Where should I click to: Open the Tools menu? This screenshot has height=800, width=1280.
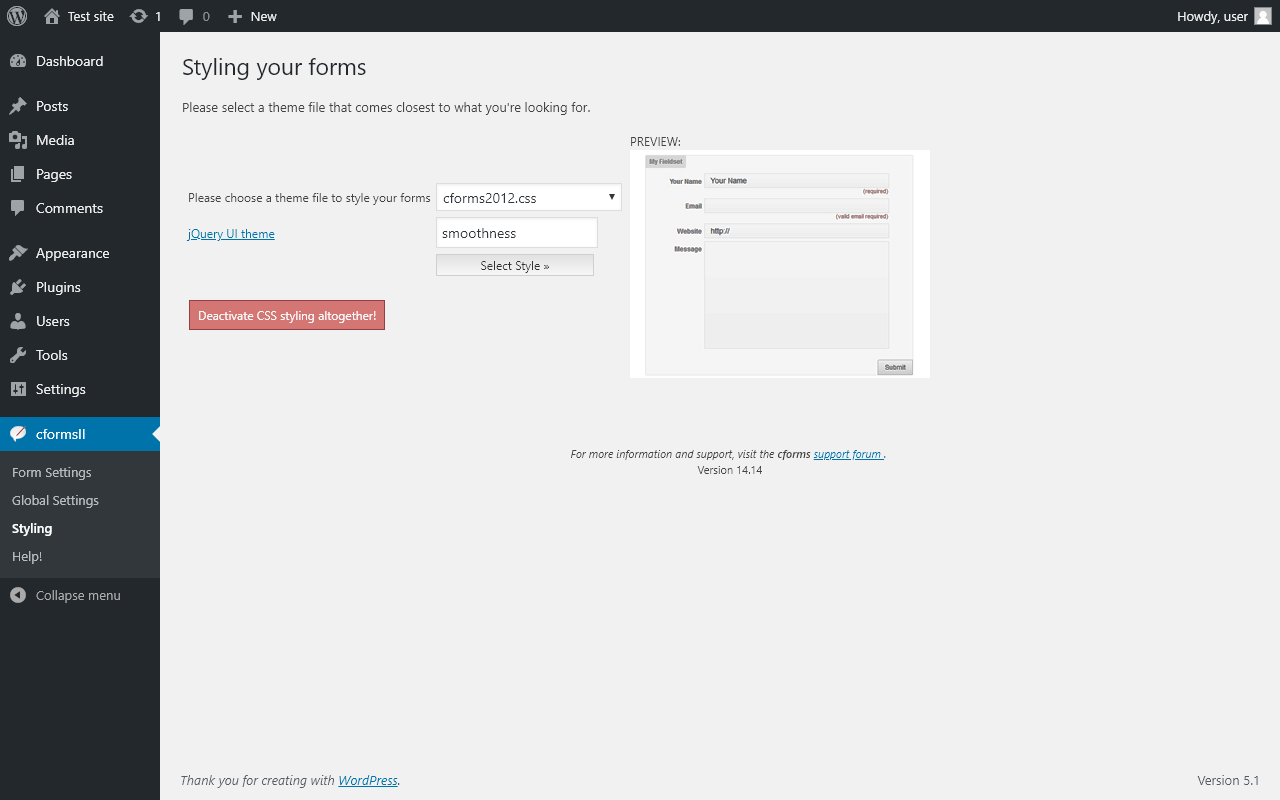[x=80, y=355]
